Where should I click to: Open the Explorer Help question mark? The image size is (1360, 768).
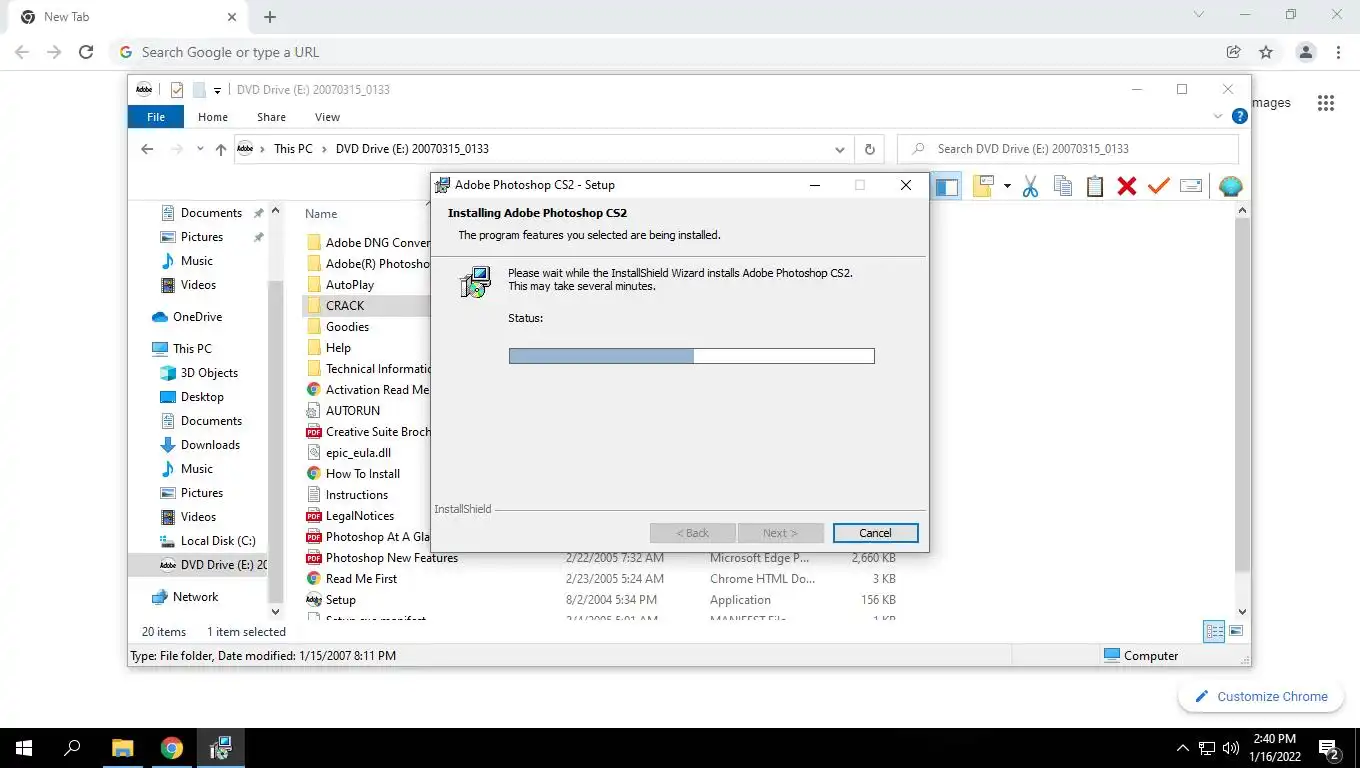pyautogui.click(x=1240, y=116)
